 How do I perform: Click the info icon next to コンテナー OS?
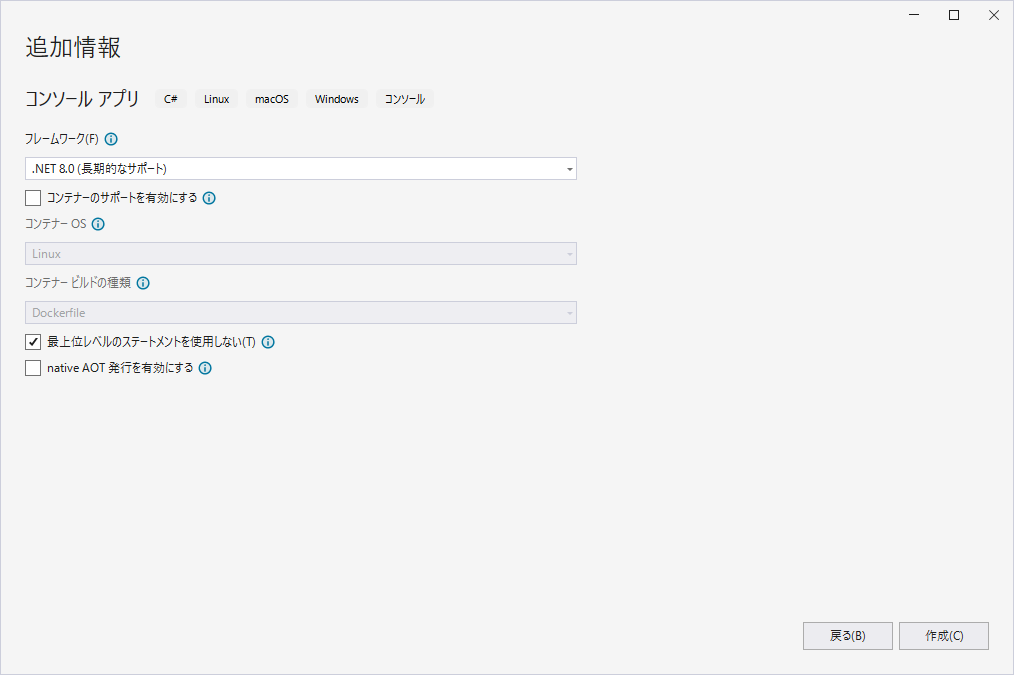pos(98,224)
